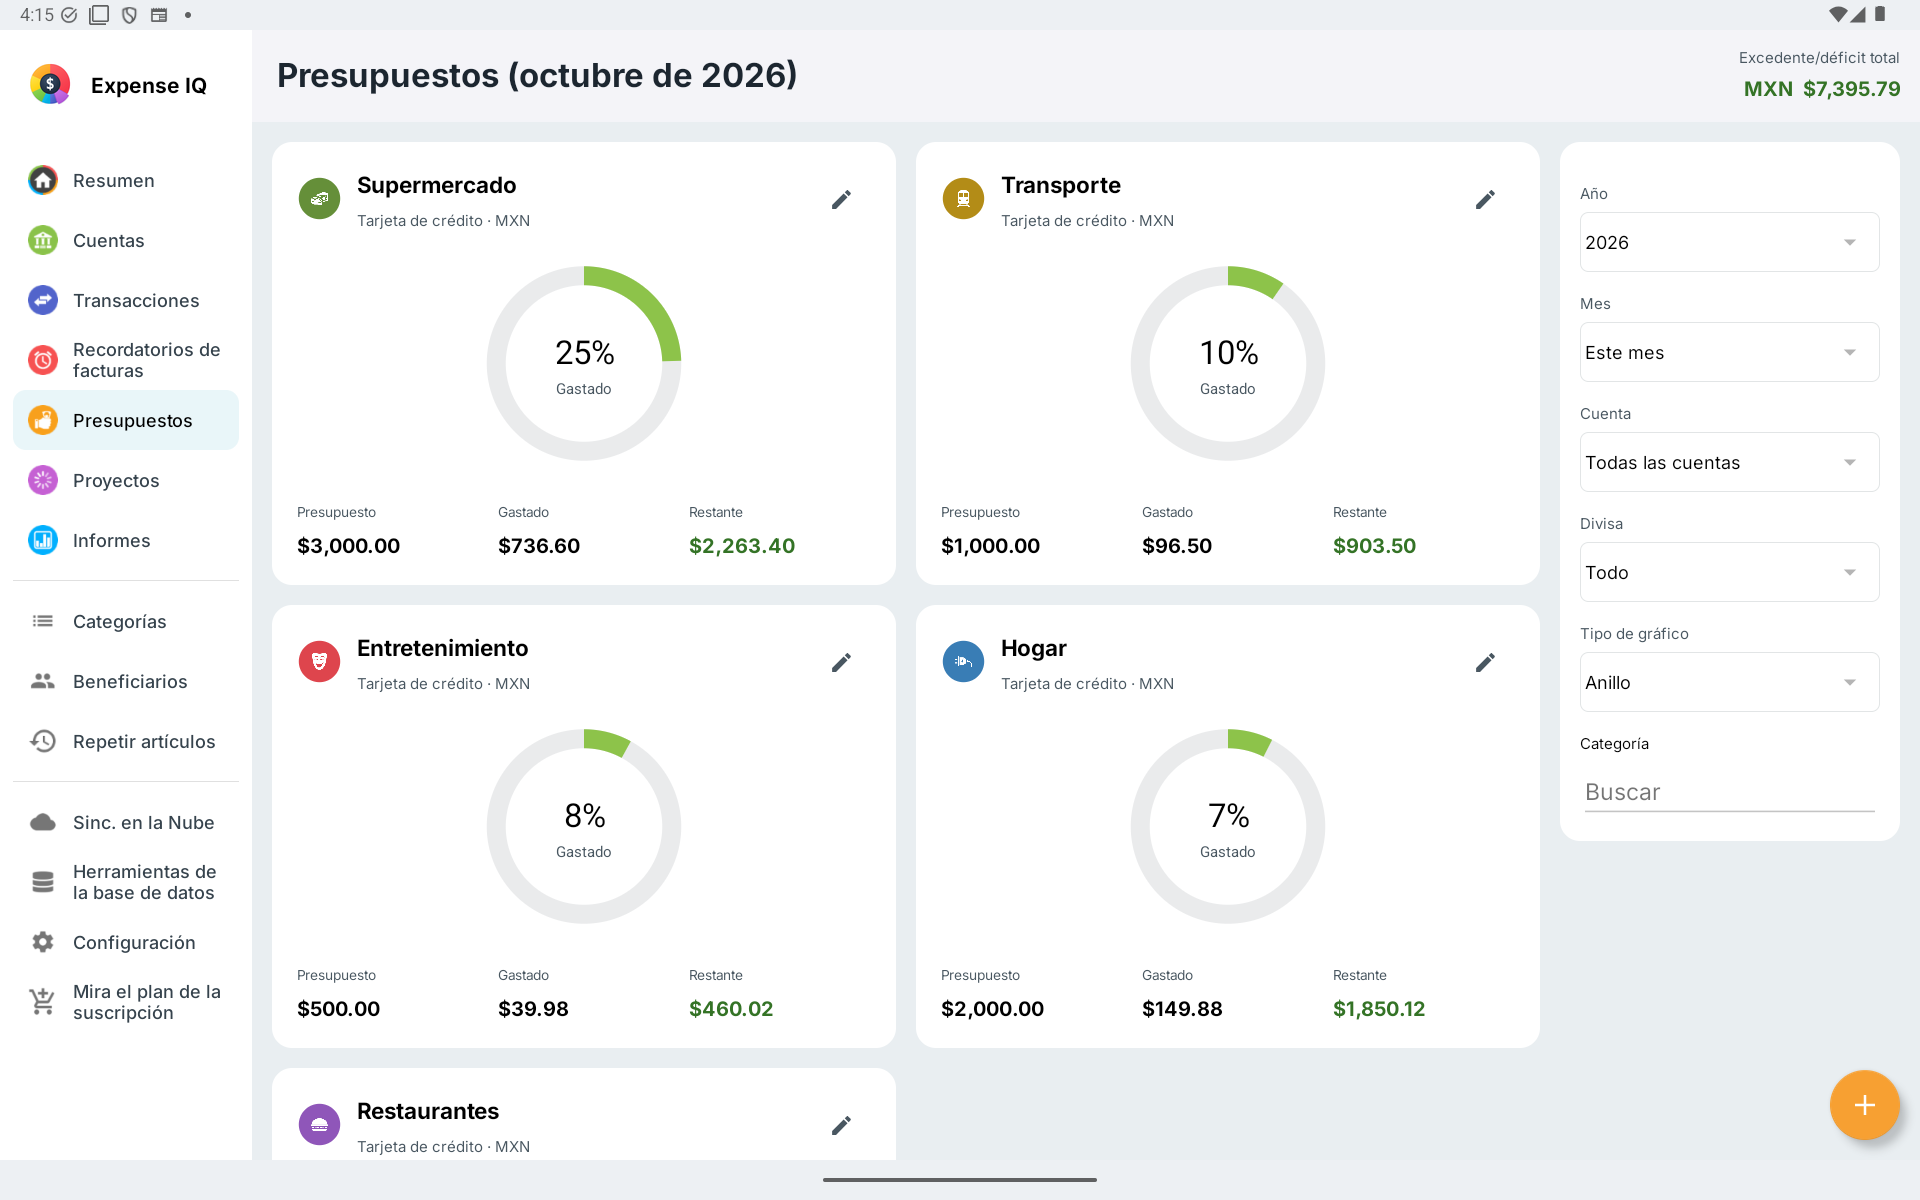Click the Entretenimiento 8% ring chart

(584, 826)
